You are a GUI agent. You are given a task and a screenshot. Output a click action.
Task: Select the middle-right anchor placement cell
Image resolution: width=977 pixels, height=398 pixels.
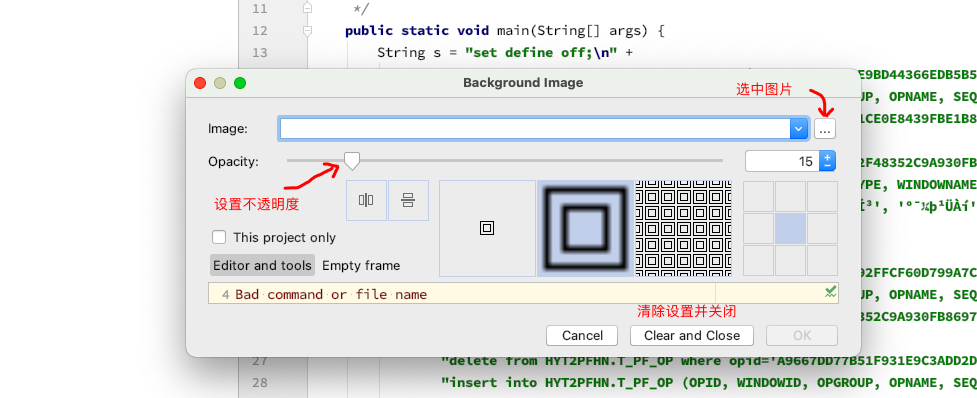click(x=822, y=229)
